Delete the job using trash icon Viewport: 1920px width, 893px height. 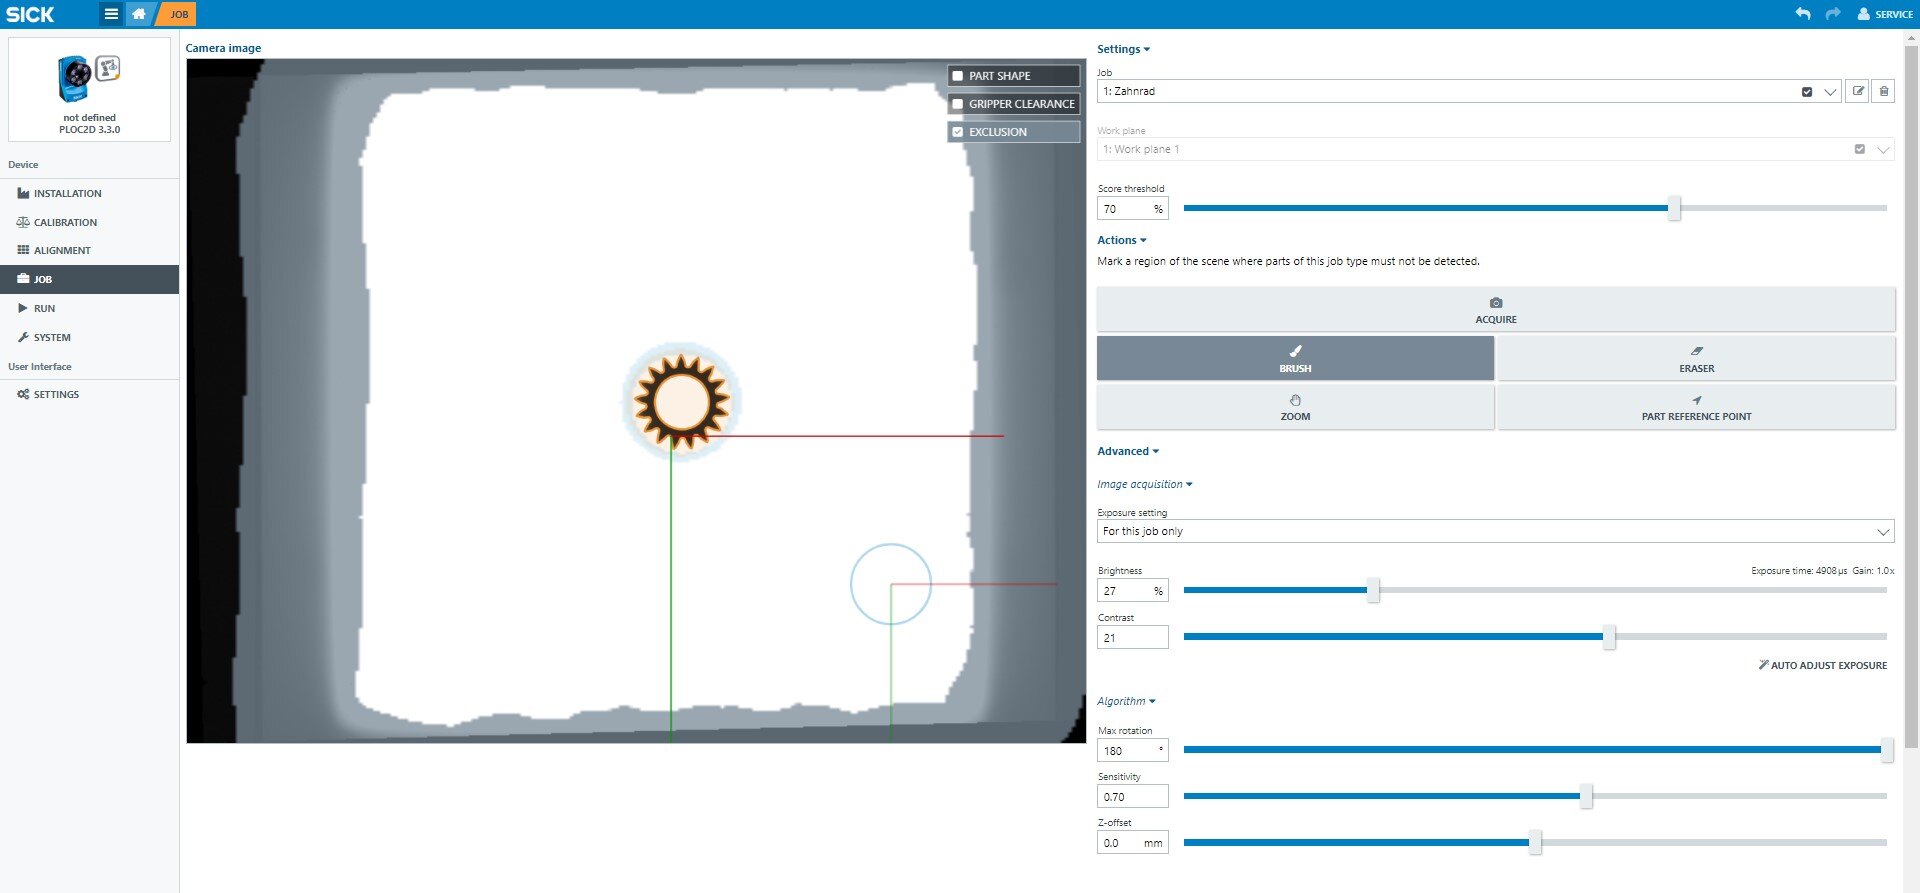[1884, 91]
